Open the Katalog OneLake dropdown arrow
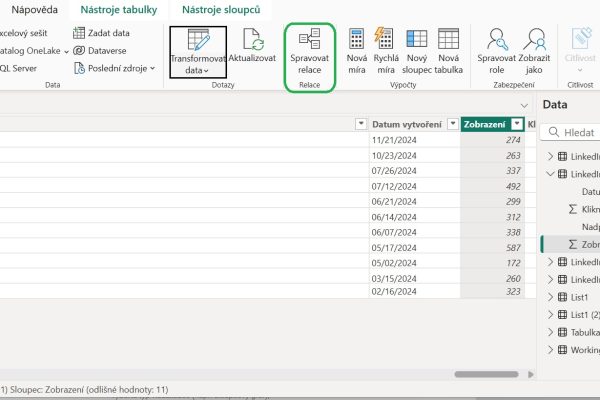 pyautogui.click(x=66, y=51)
